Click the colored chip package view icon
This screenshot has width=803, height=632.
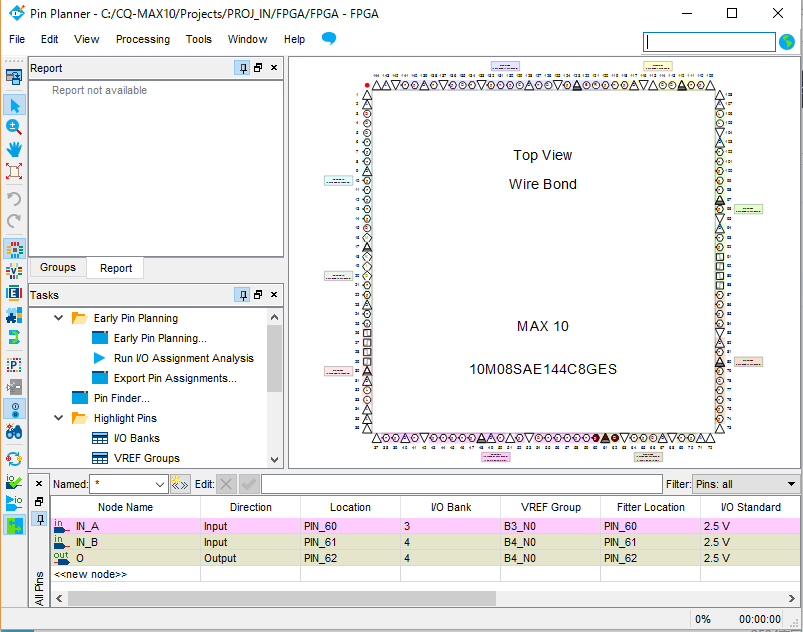tap(14, 249)
